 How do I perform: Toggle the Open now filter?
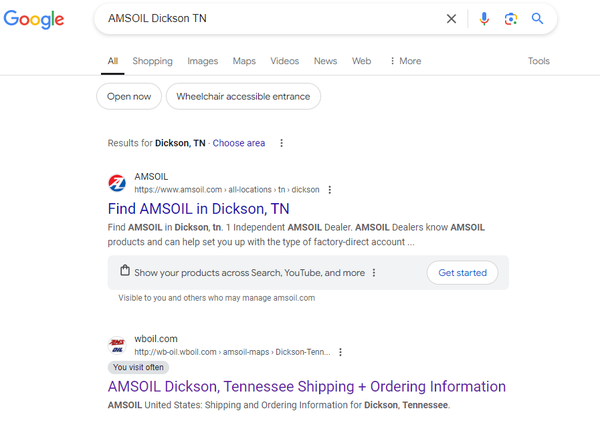point(129,97)
